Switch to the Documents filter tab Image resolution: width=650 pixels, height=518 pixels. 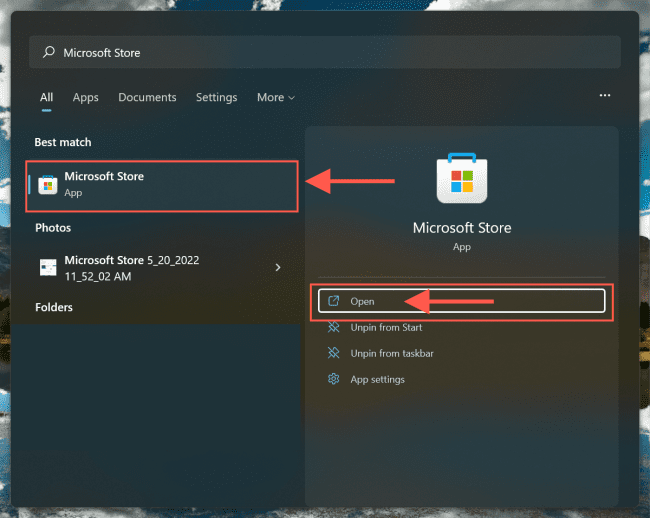pos(147,98)
